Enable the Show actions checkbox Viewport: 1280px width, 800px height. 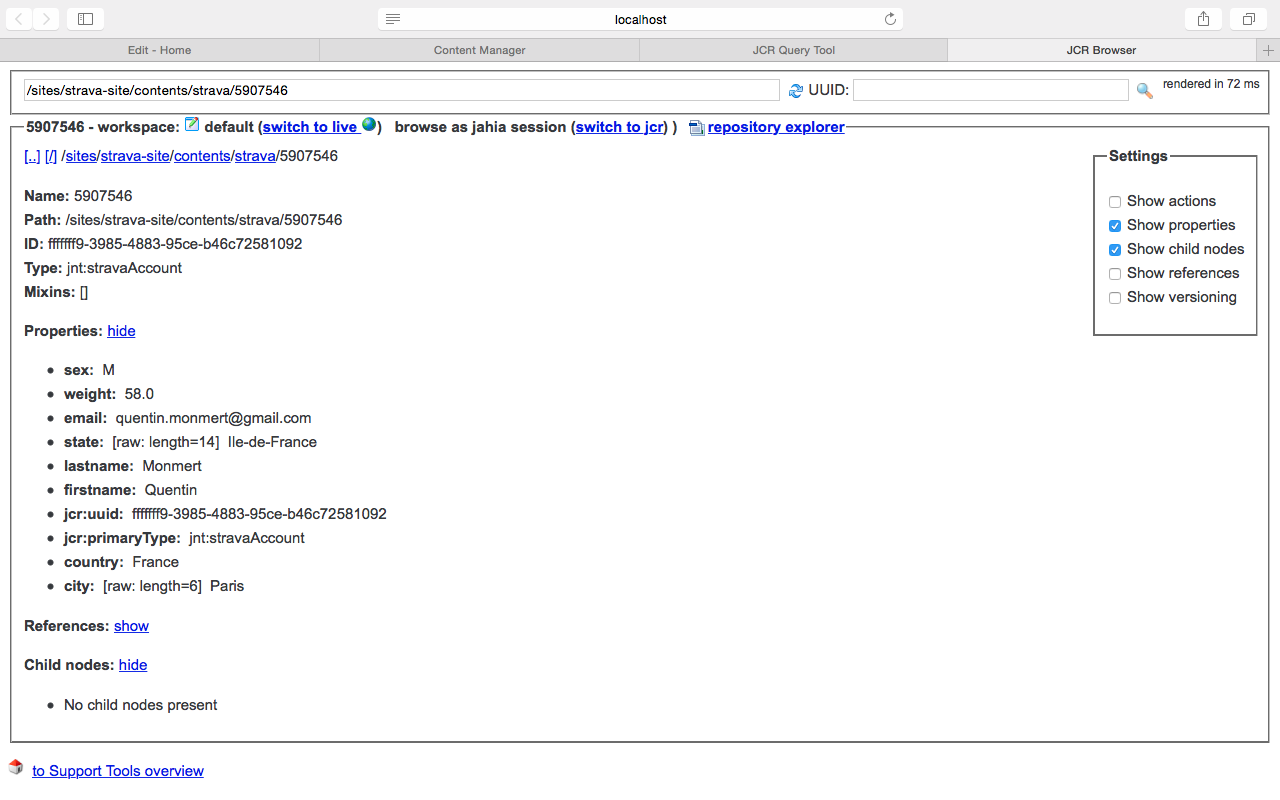point(1115,202)
